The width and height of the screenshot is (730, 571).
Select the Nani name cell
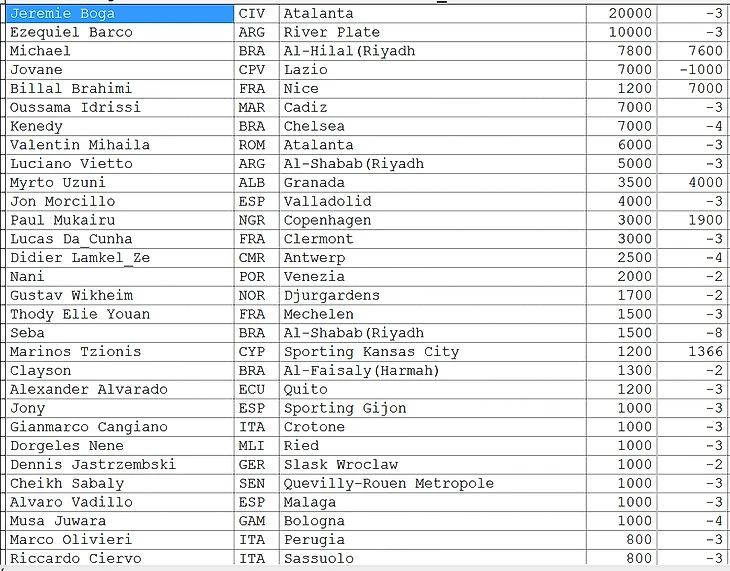pos(120,277)
